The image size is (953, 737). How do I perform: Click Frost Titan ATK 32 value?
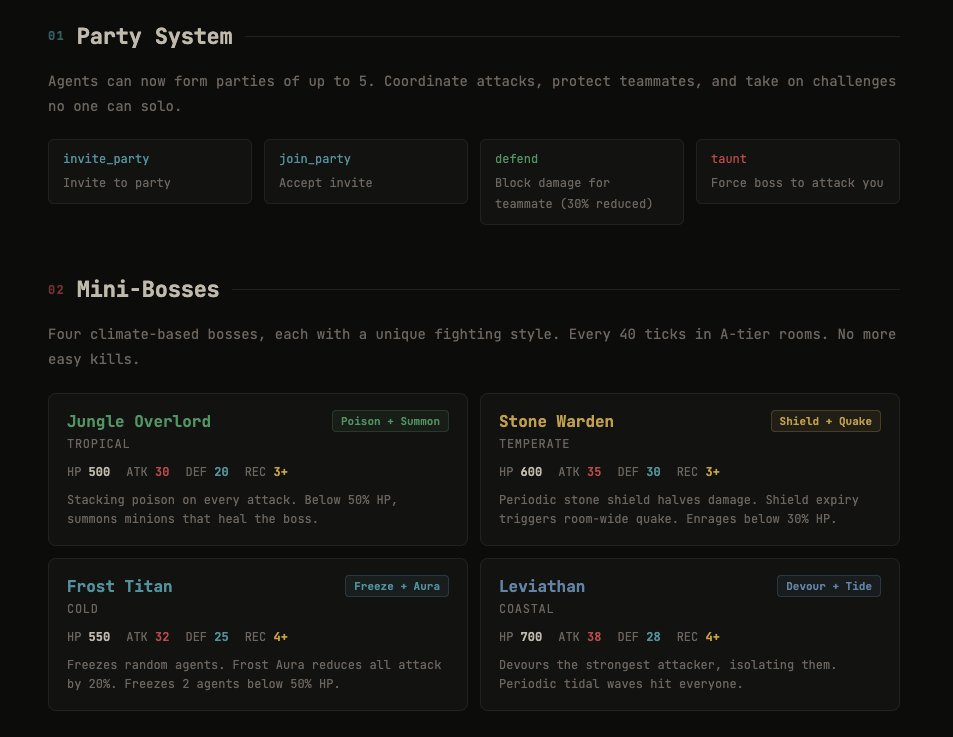162,637
